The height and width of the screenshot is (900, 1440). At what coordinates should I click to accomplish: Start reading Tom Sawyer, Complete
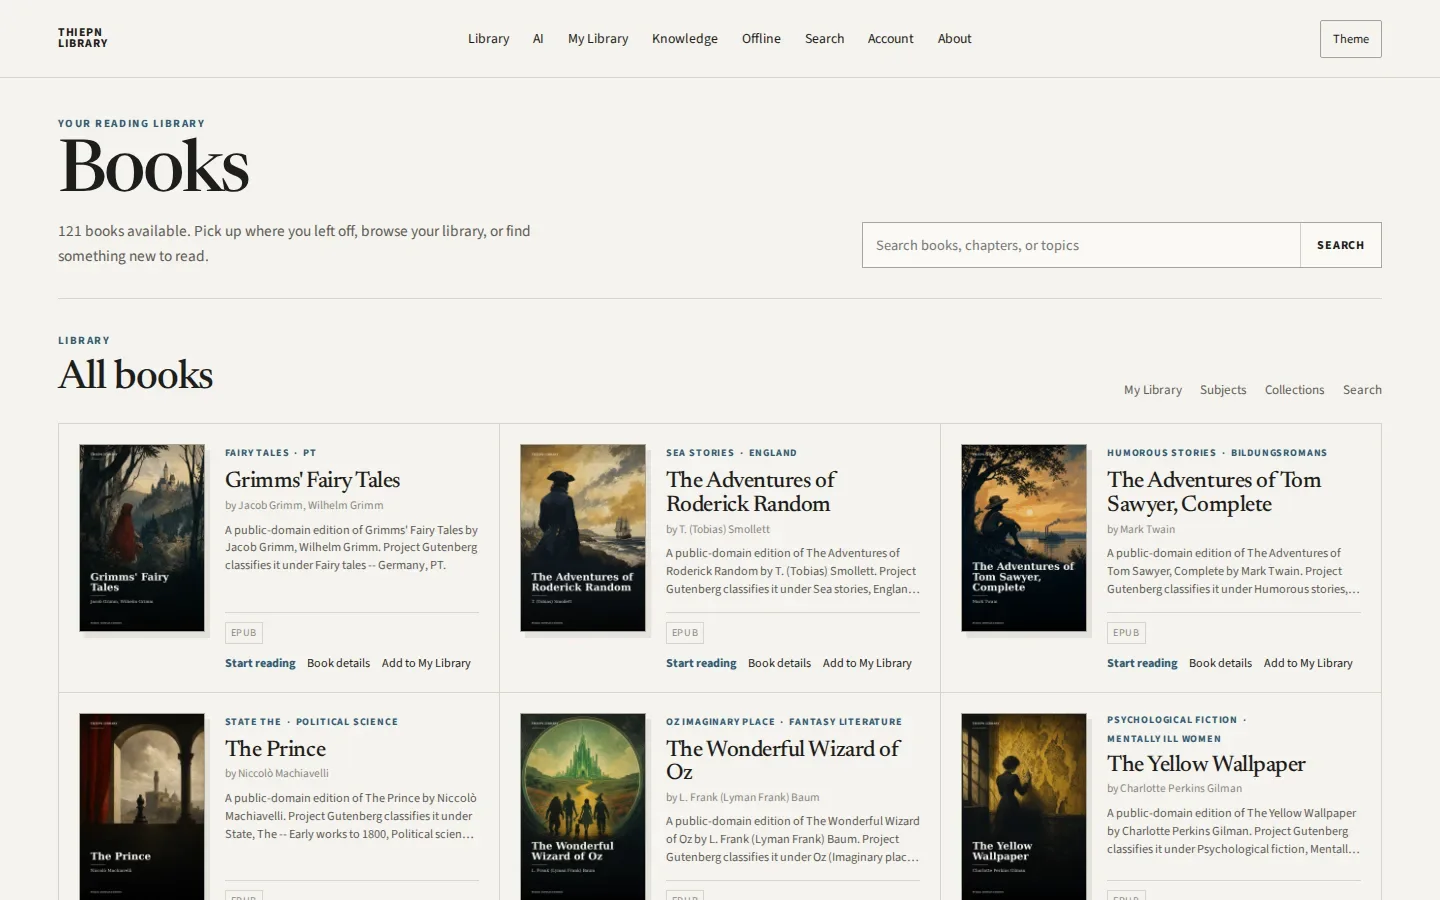1142,663
